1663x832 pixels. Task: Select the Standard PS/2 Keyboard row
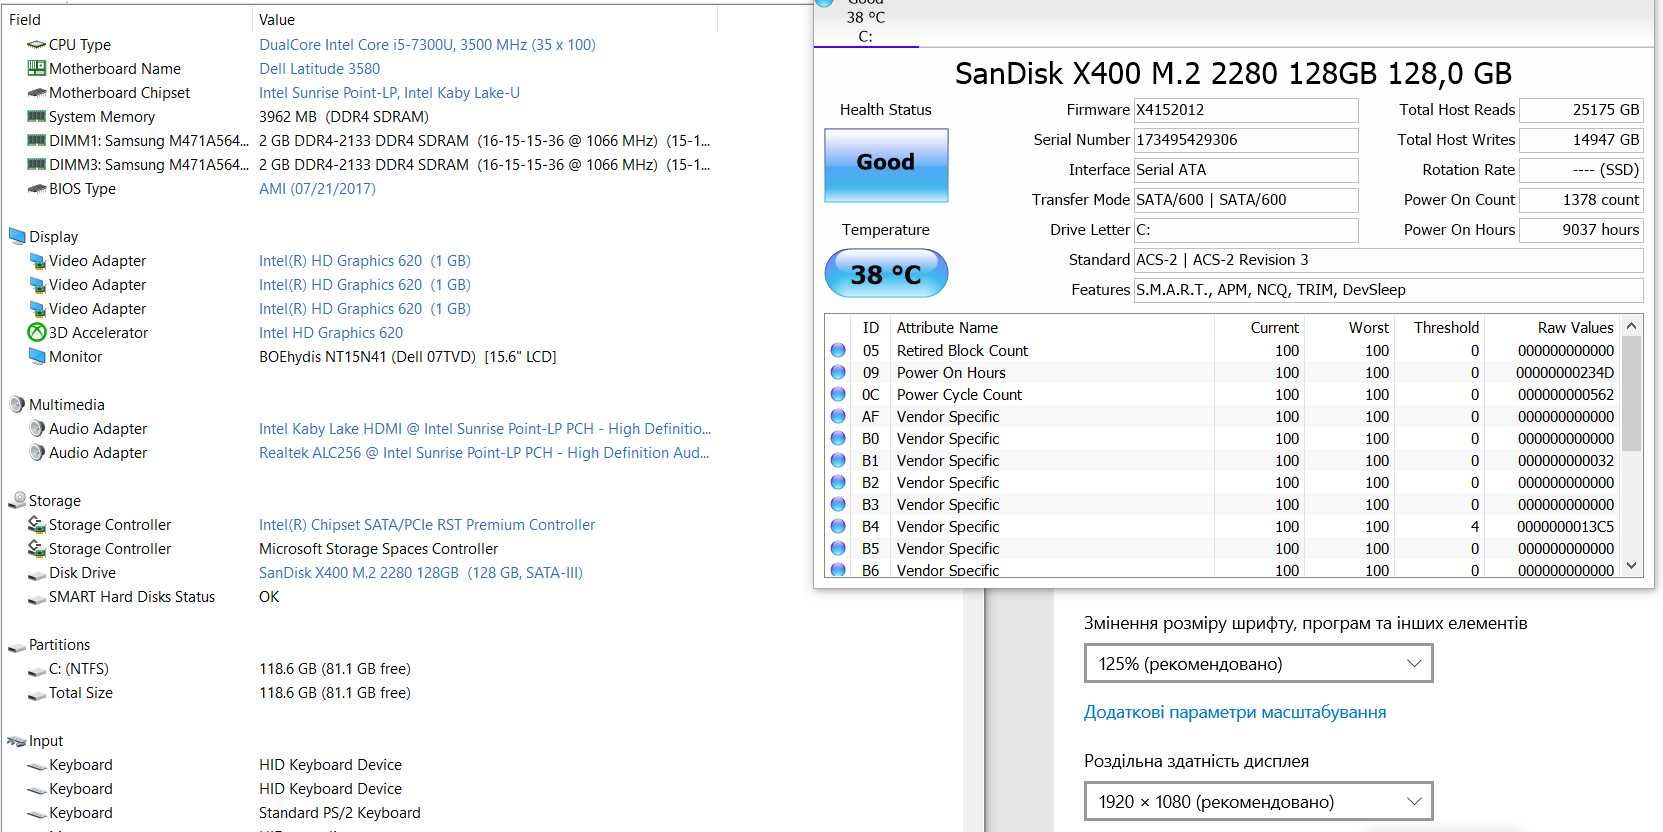(x=339, y=813)
